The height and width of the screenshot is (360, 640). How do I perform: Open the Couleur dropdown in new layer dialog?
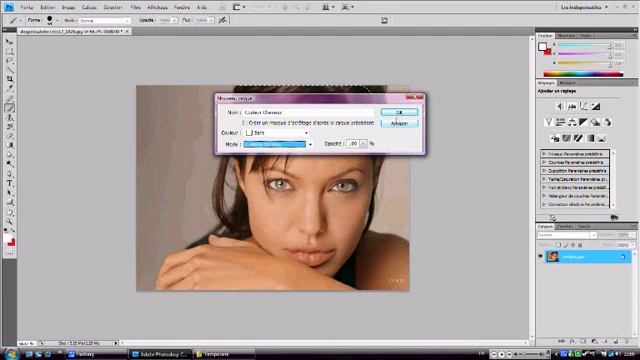click(277, 133)
